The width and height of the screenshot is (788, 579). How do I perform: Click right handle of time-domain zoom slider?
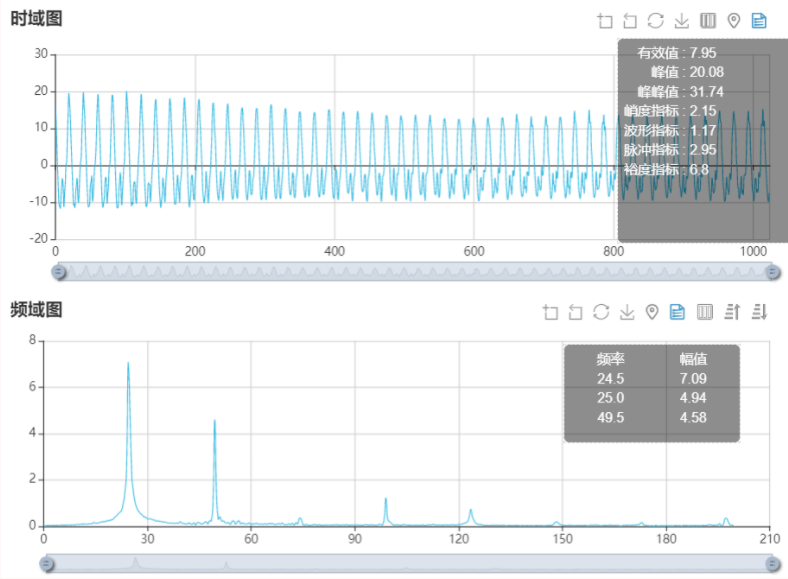772,271
